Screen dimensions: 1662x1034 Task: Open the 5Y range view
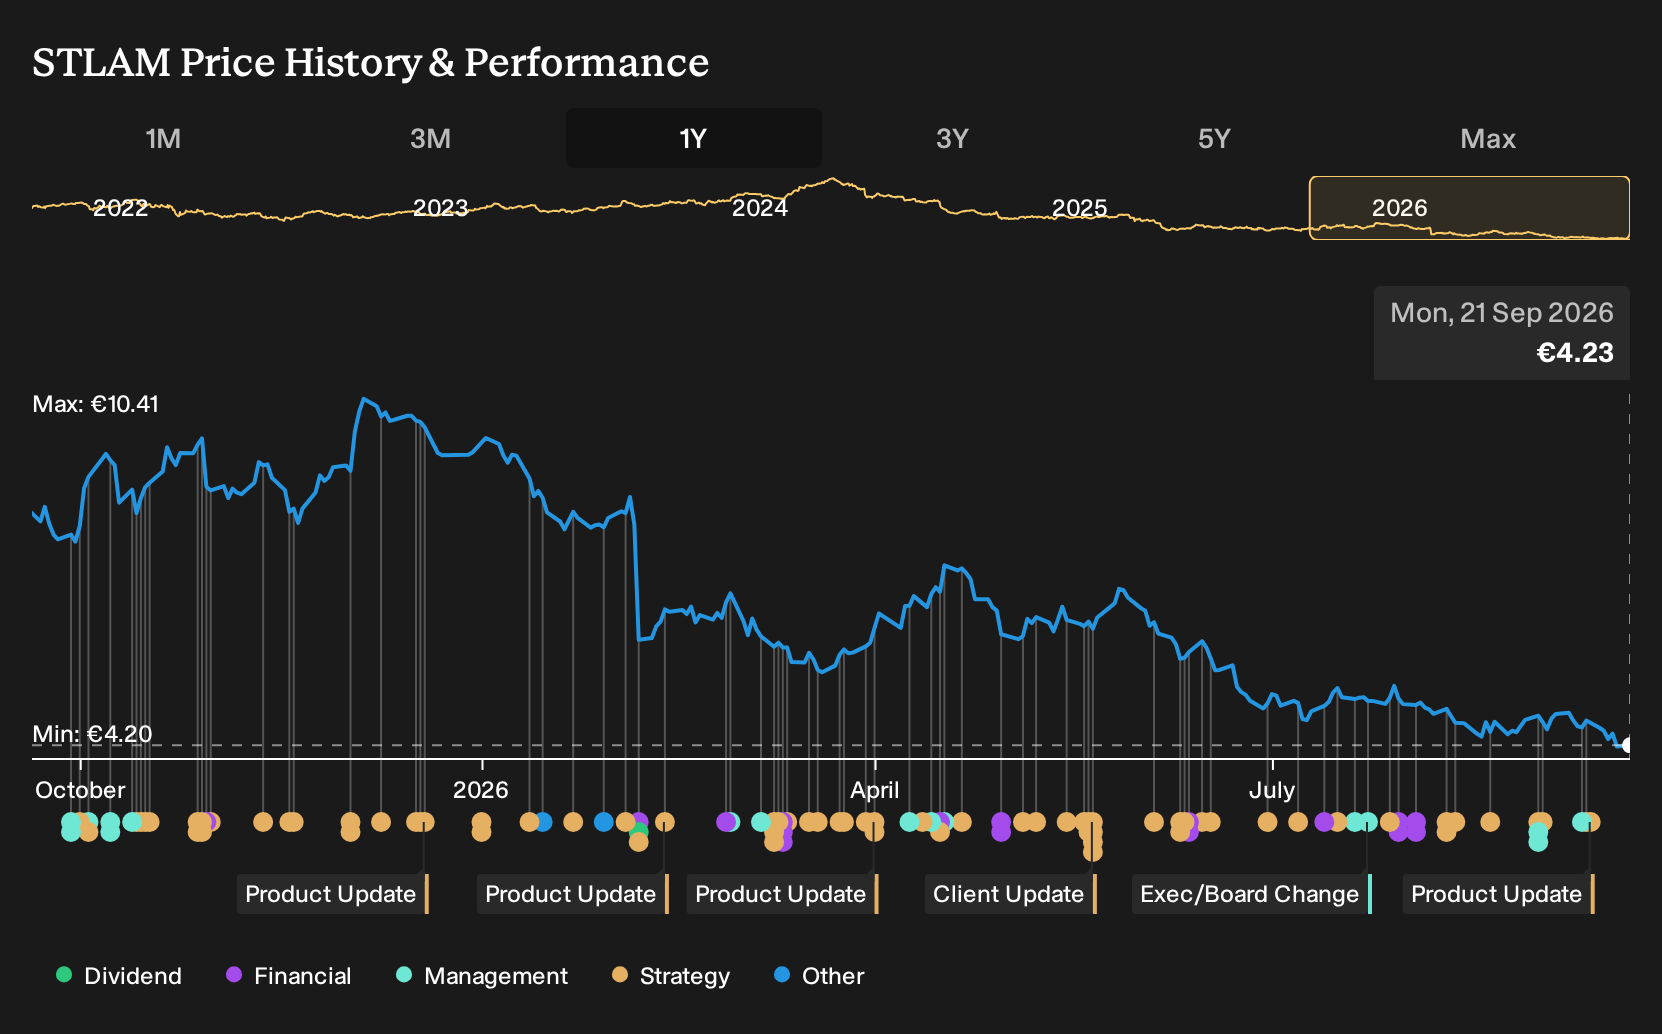(1214, 138)
